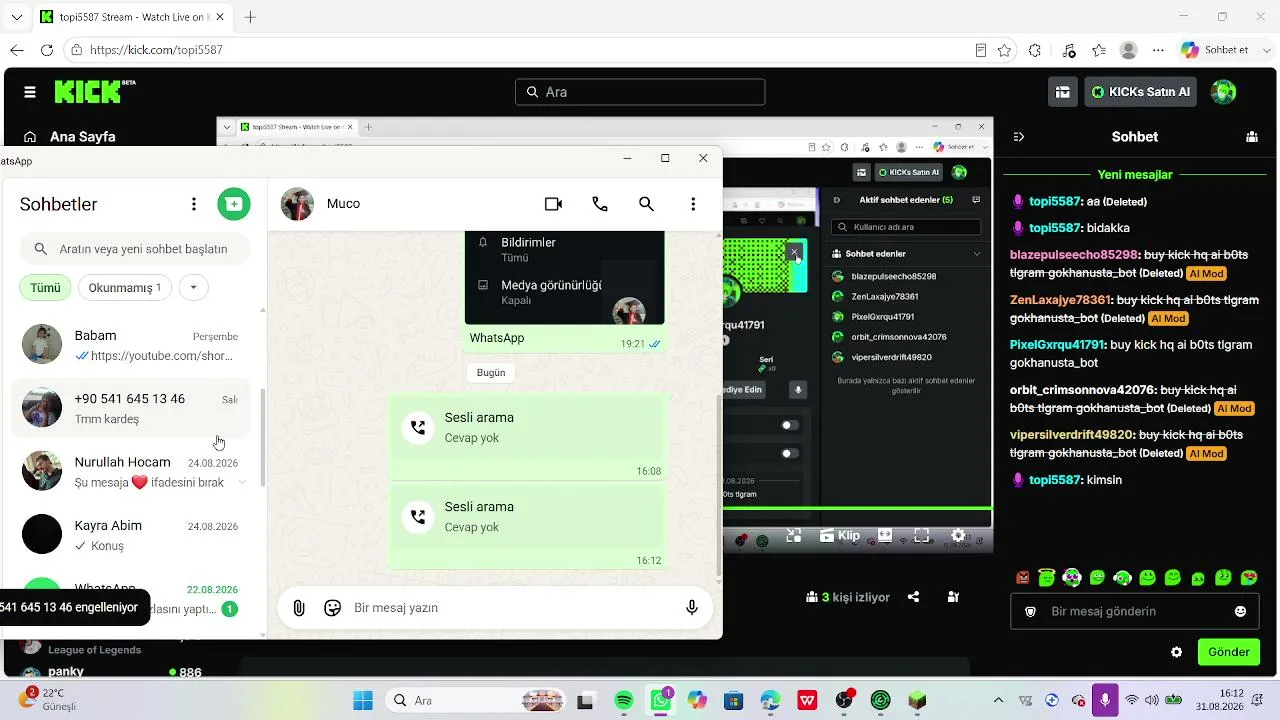Click Klip button in the stream
The height and width of the screenshot is (720, 1280).
(841, 536)
